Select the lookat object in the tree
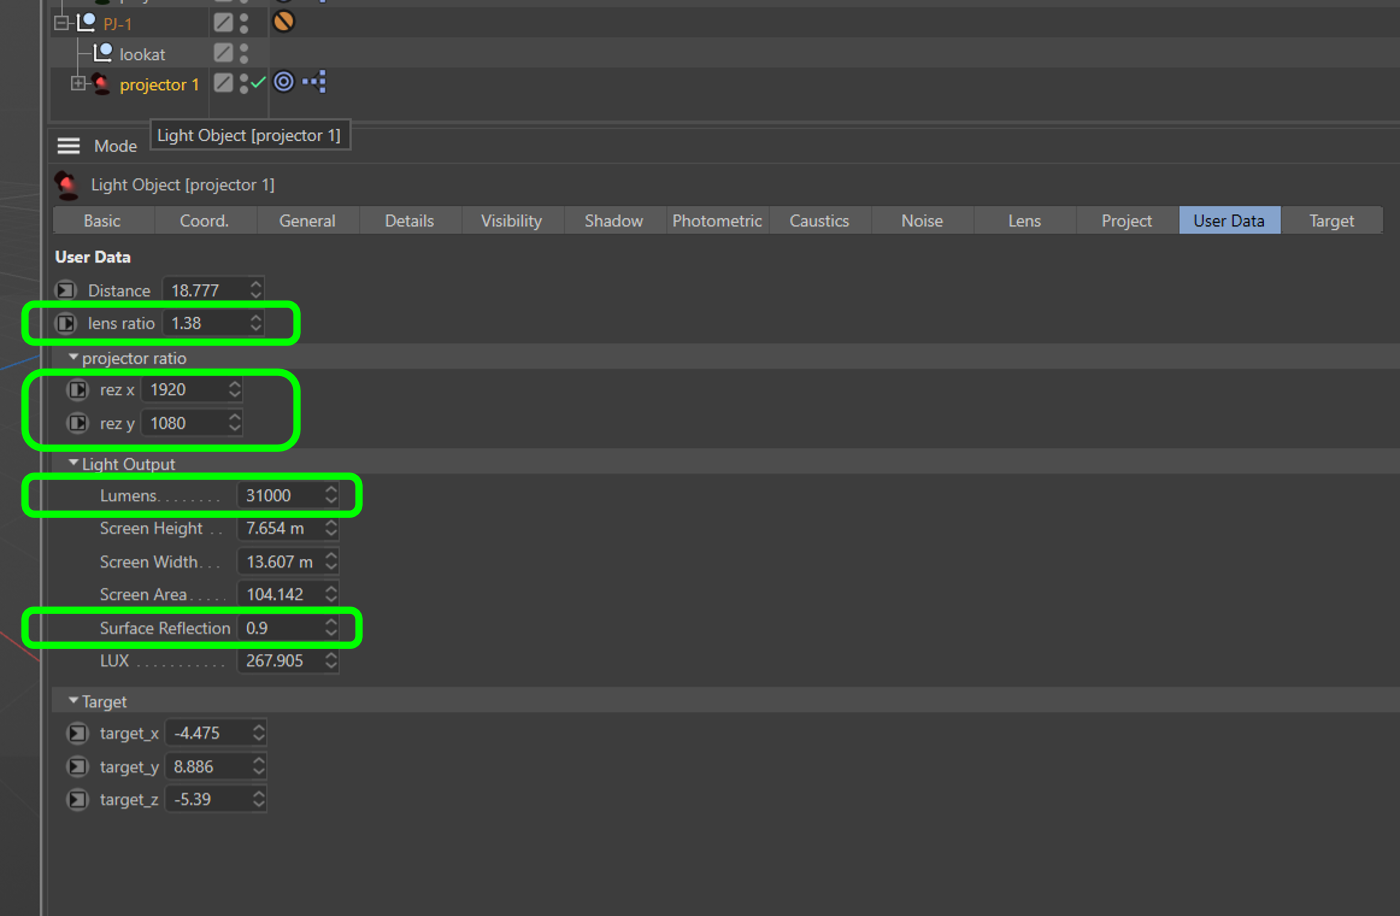Image resolution: width=1400 pixels, height=916 pixels. [142, 54]
